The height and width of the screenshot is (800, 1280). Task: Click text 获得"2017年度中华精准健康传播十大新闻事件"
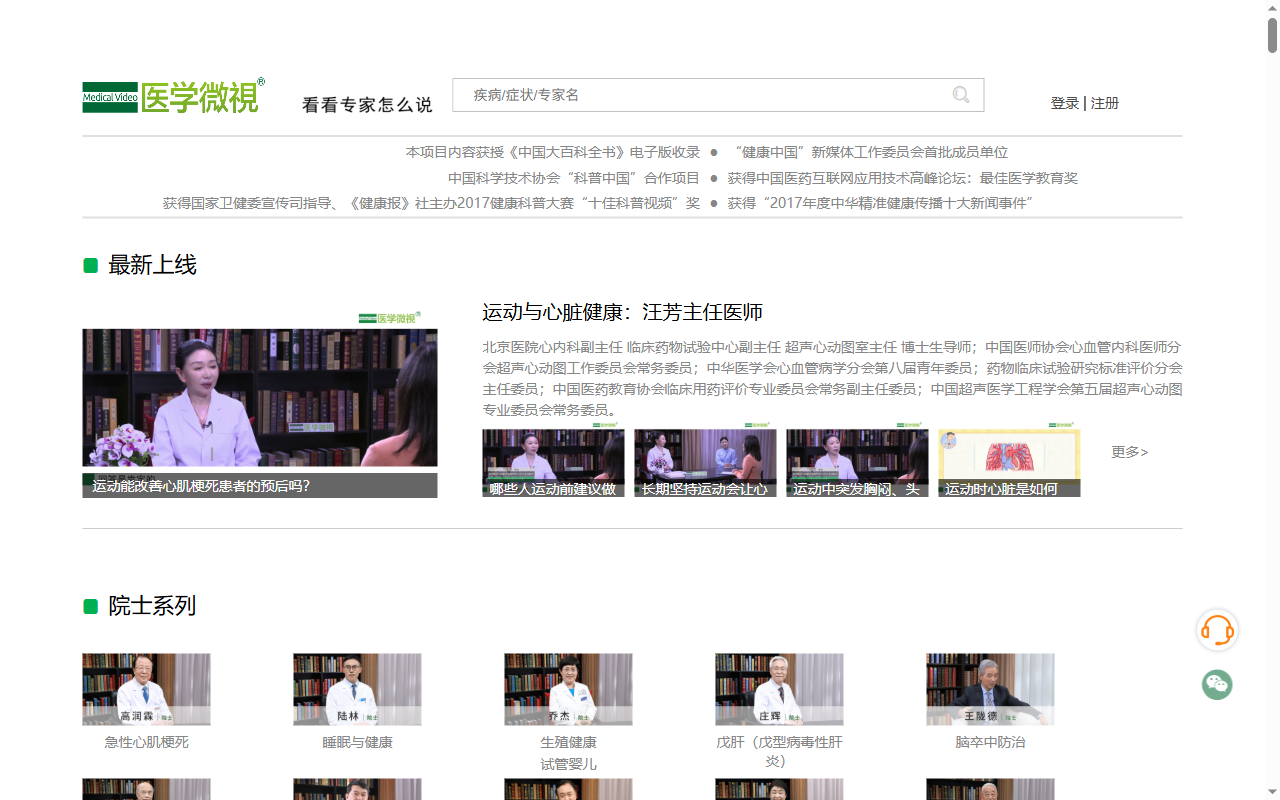[x=880, y=203]
